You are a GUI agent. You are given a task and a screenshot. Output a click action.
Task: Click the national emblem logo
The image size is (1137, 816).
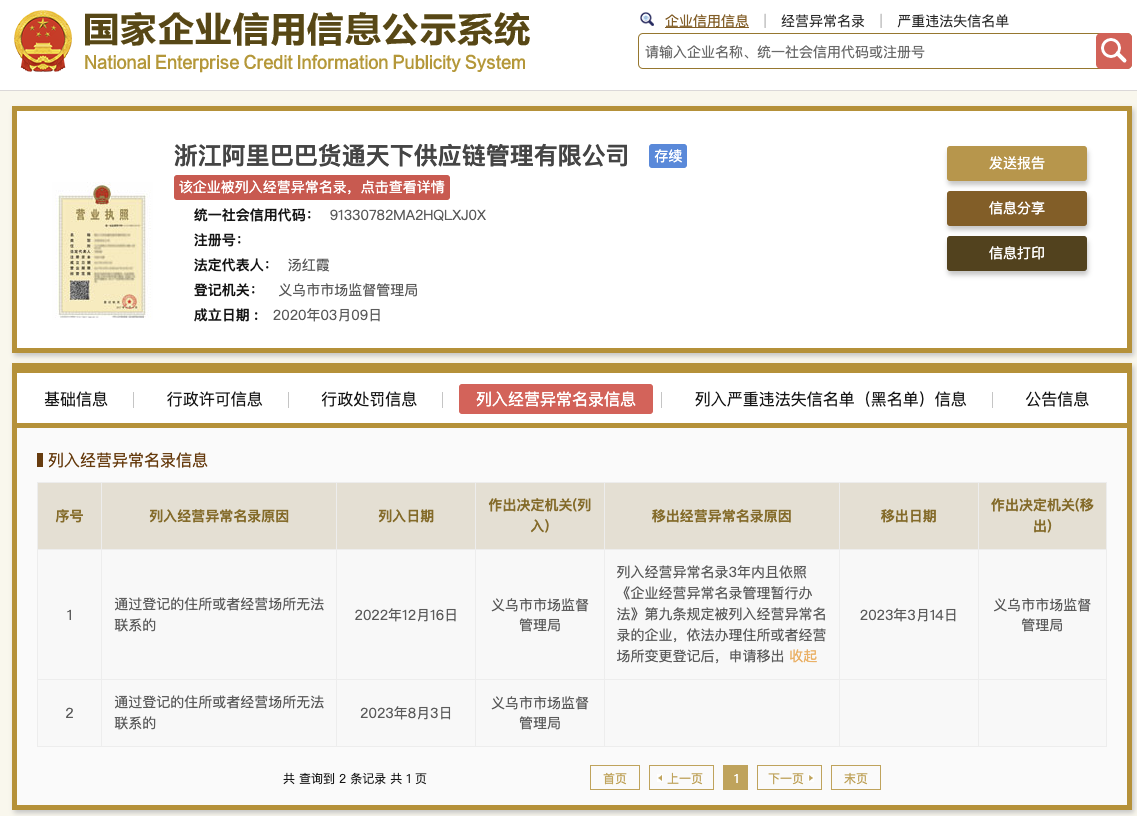click(x=43, y=41)
